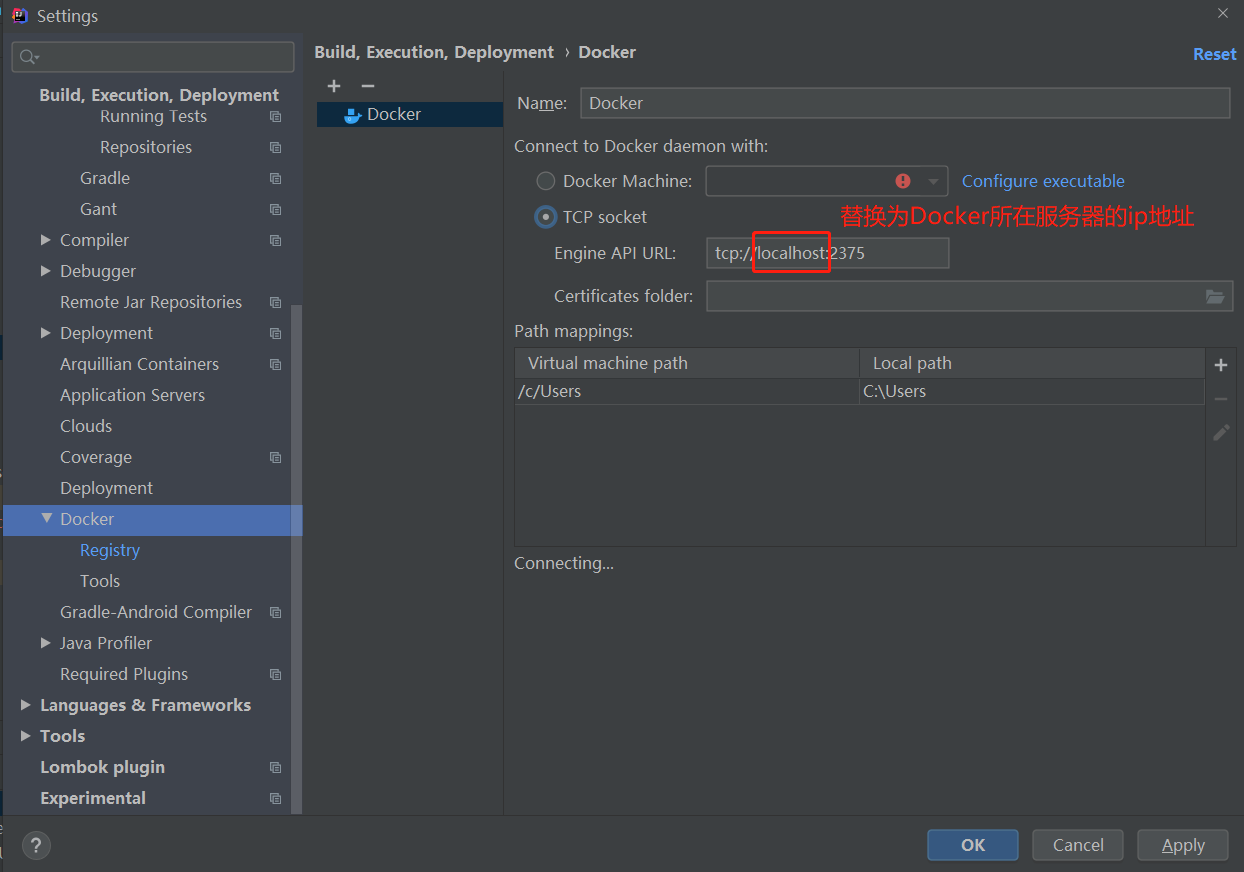Expand the Java Profiler tree node
Image resolution: width=1244 pixels, height=872 pixels.
point(46,643)
